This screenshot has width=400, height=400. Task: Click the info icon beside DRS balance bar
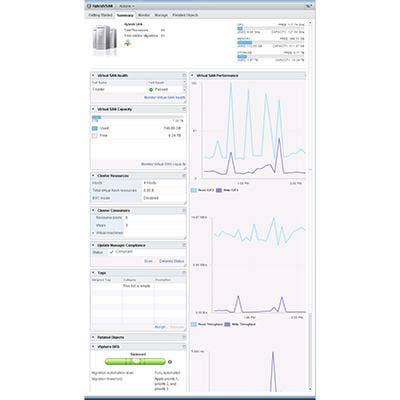(x=170, y=362)
